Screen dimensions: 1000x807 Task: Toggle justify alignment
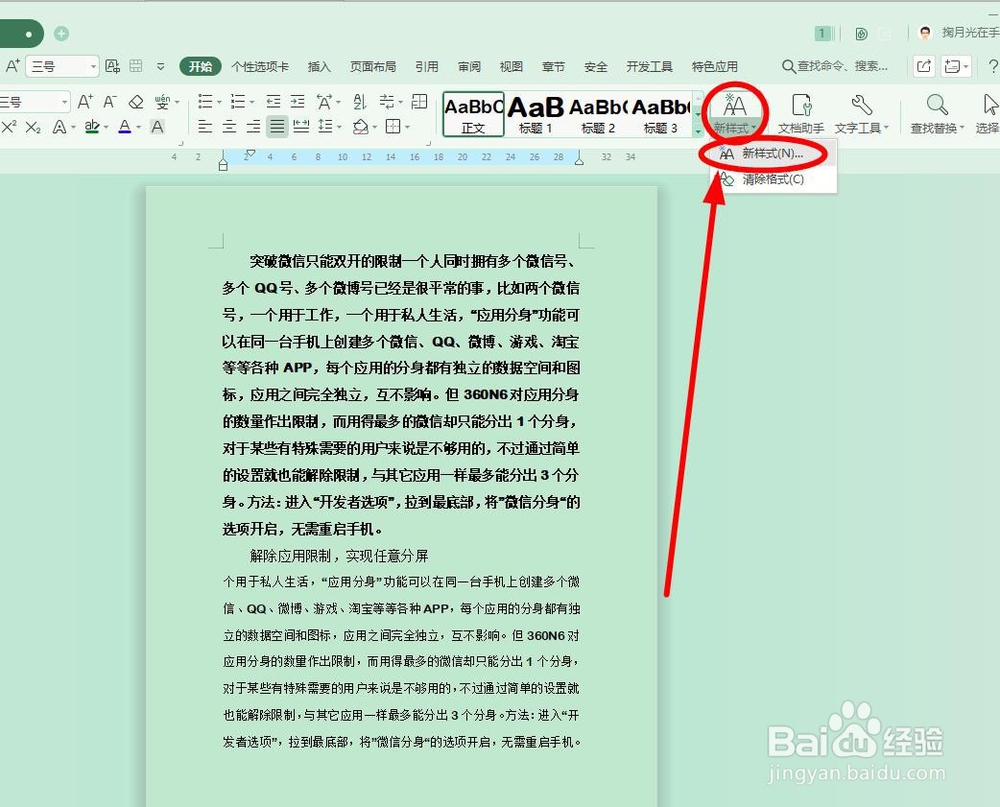pyautogui.click(x=279, y=125)
